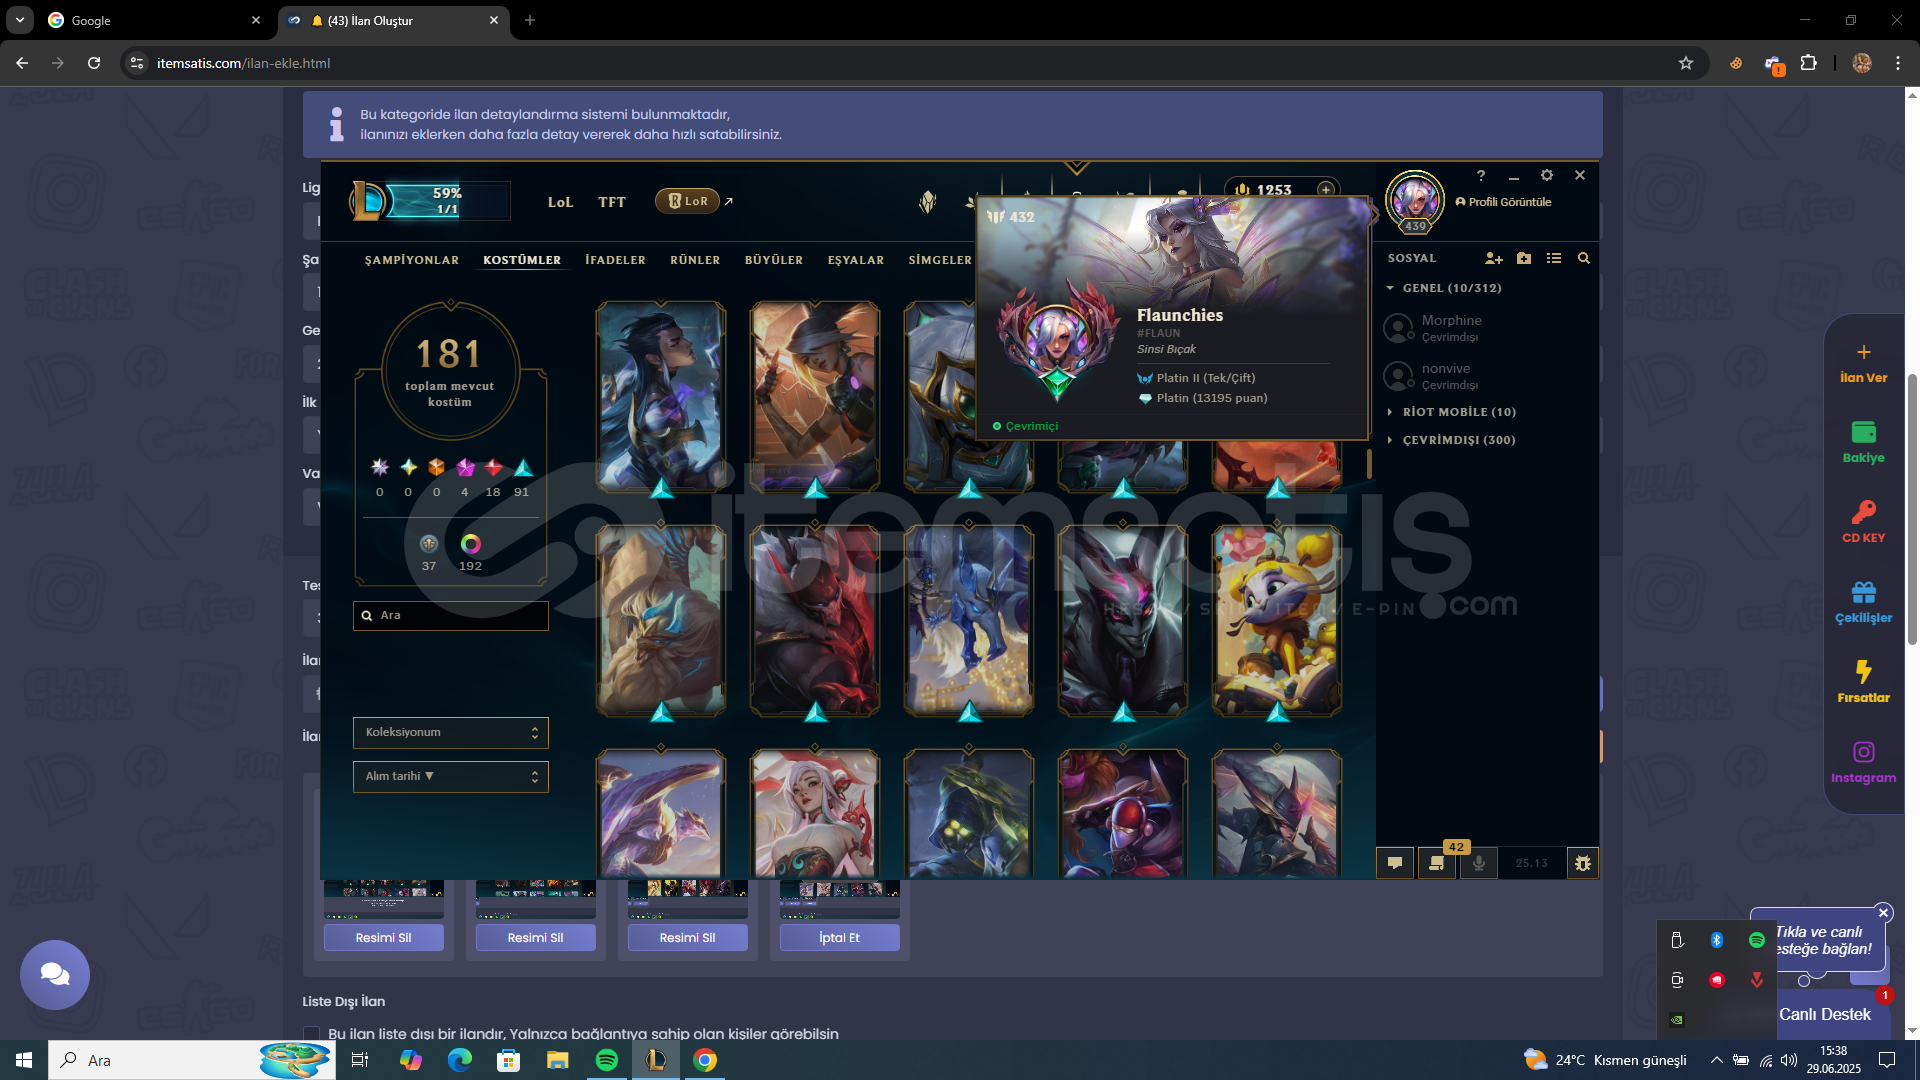Open the CD KEY sidebar icon
Image resolution: width=1920 pixels, height=1080 pixels.
point(1863,524)
